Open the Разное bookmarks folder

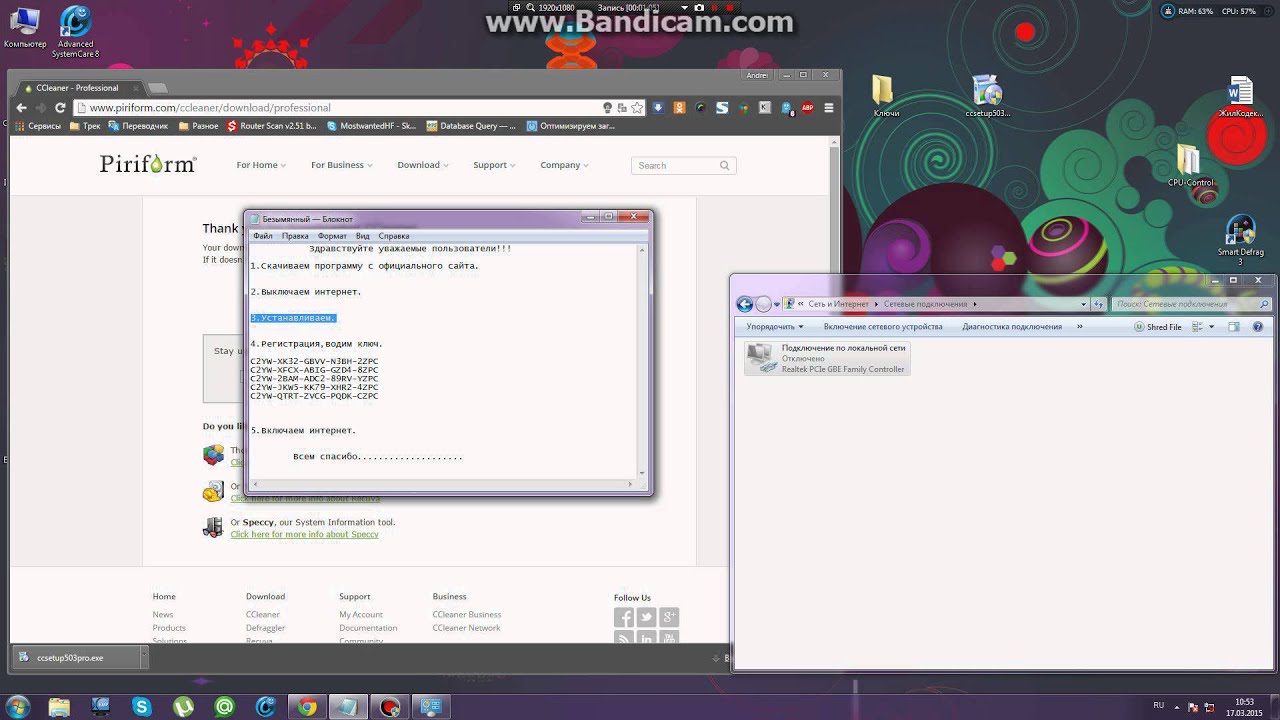point(198,126)
